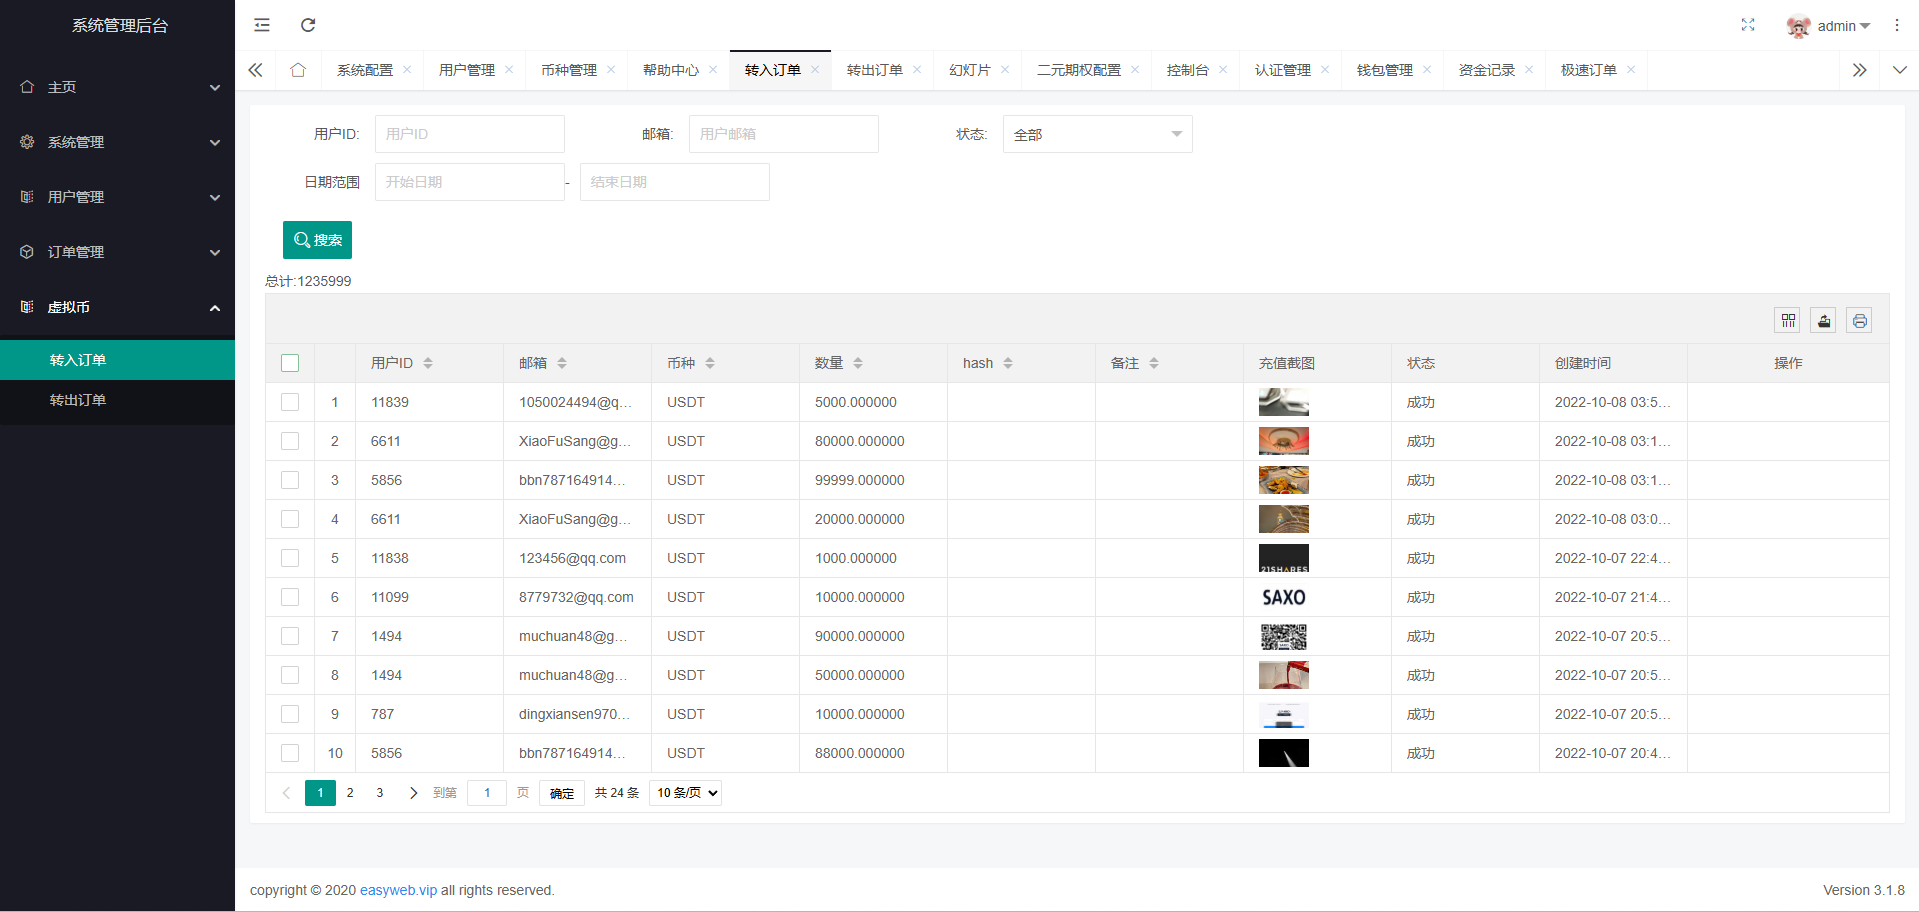The height and width of the screenshot is (912, 1919).
Task: Change the 10 条/页 page size dropdown
Action: pos(686,793)
